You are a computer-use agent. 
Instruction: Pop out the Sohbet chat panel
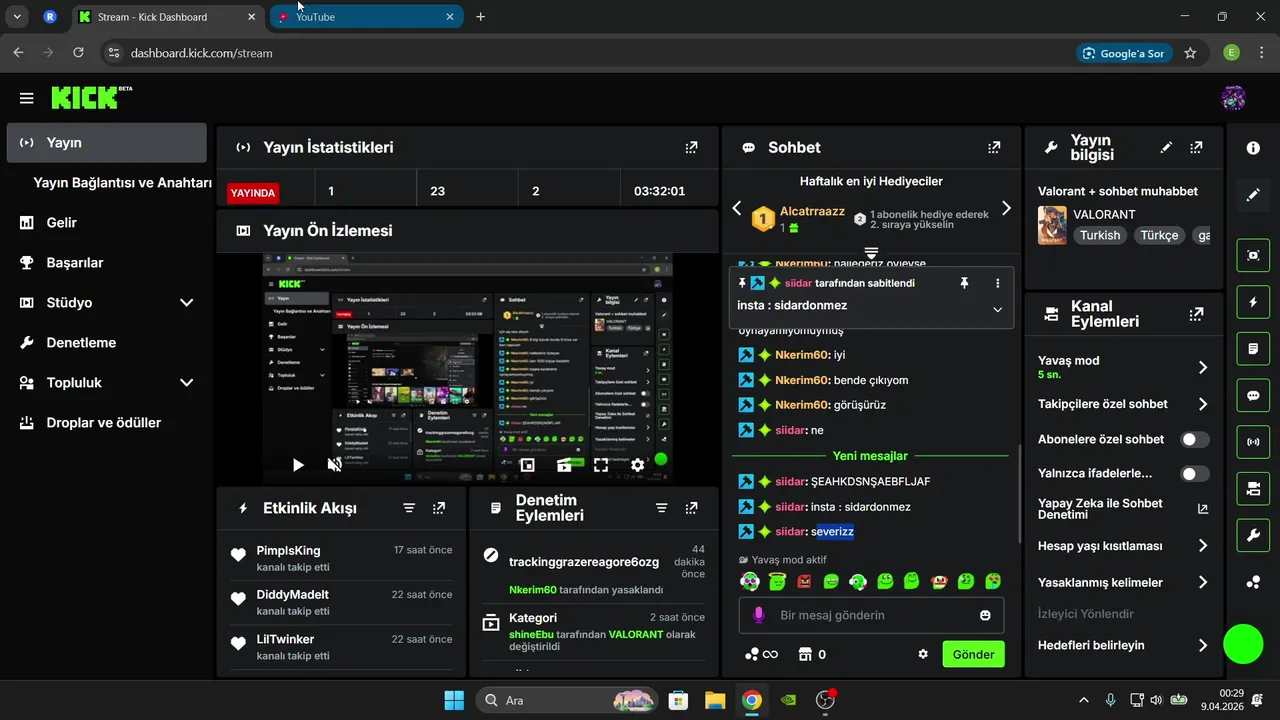994,147
